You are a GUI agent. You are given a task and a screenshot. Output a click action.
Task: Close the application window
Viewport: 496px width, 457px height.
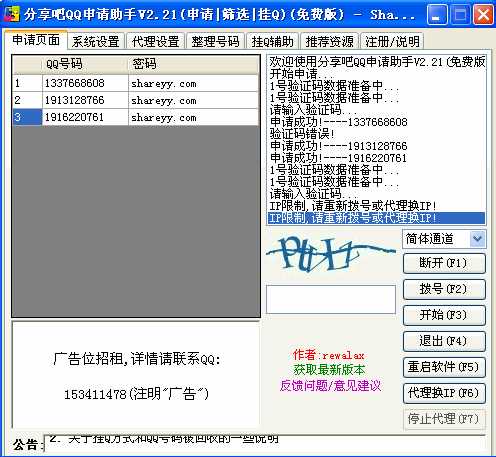[483, 15]
